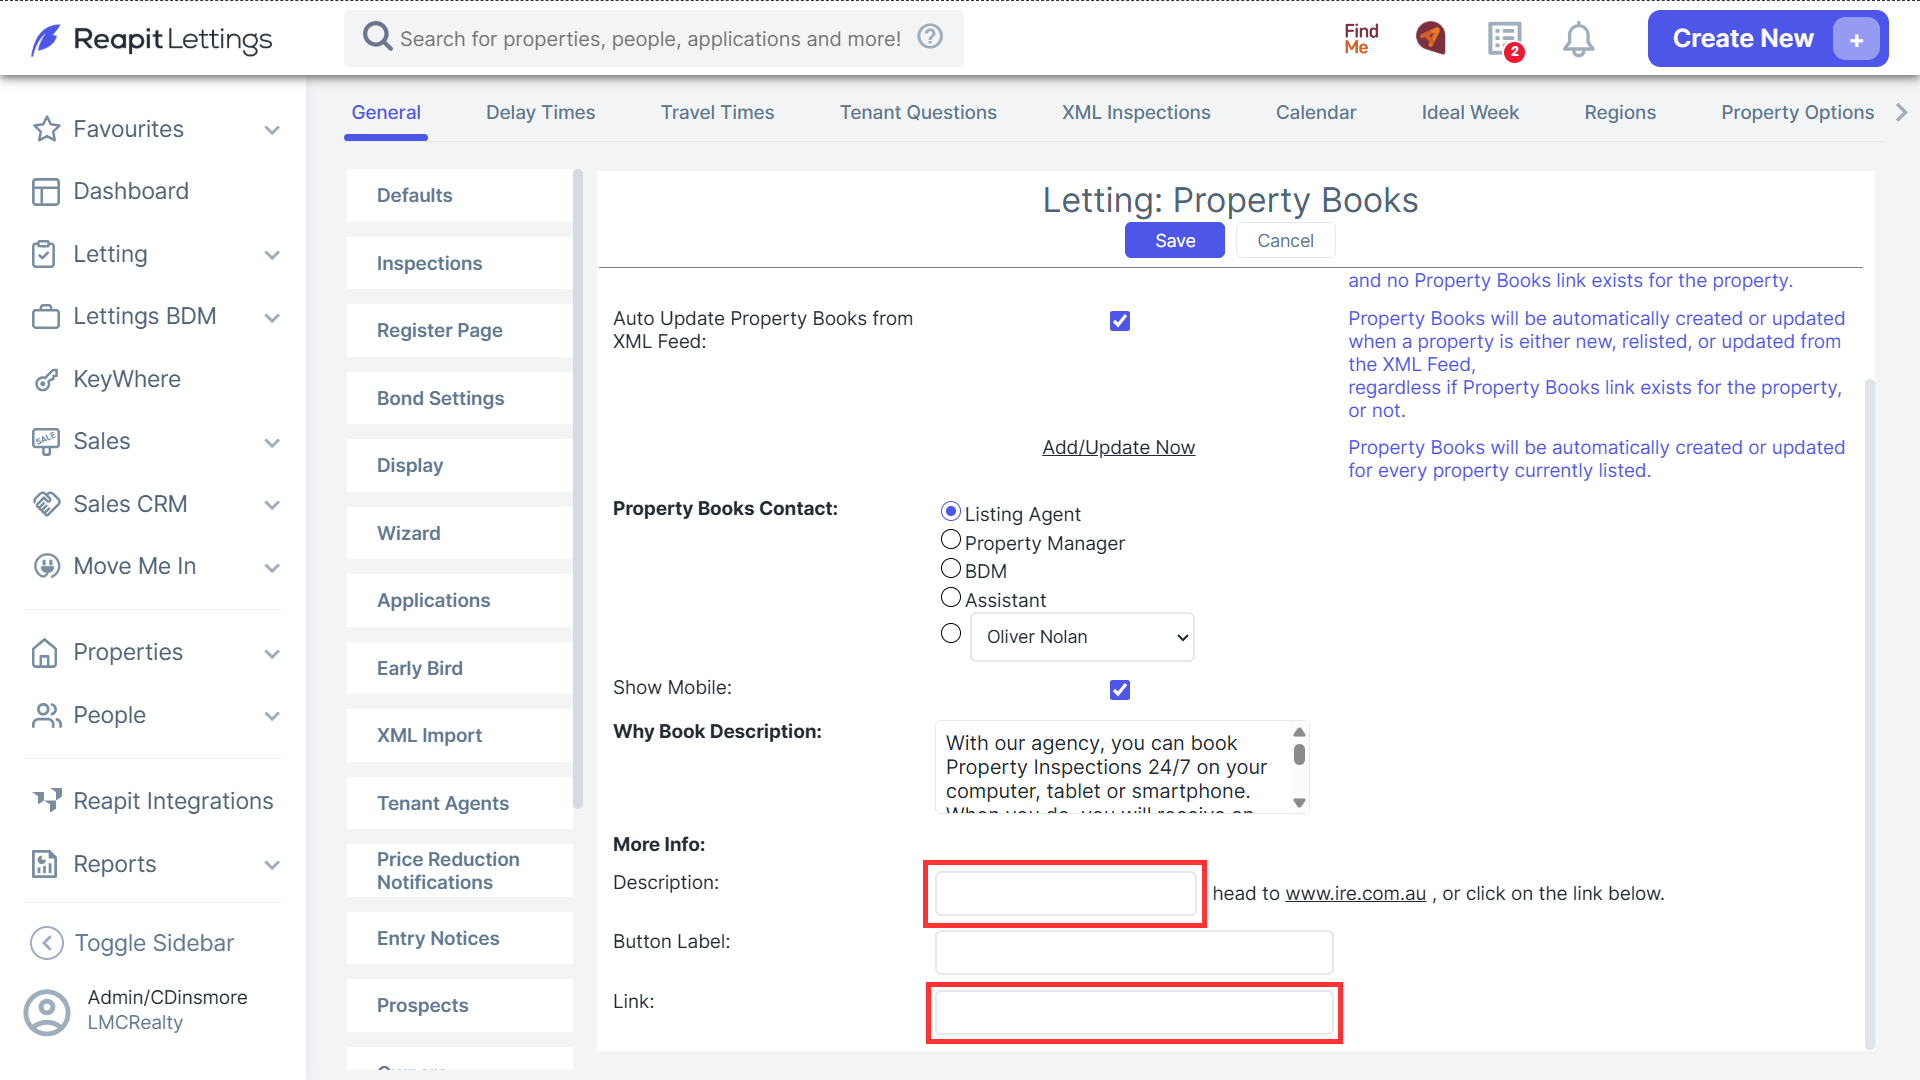Click the Dashboard layout icon
Image resolution: width=1920 pixels, height=1080 pixels.
point(46,191)
